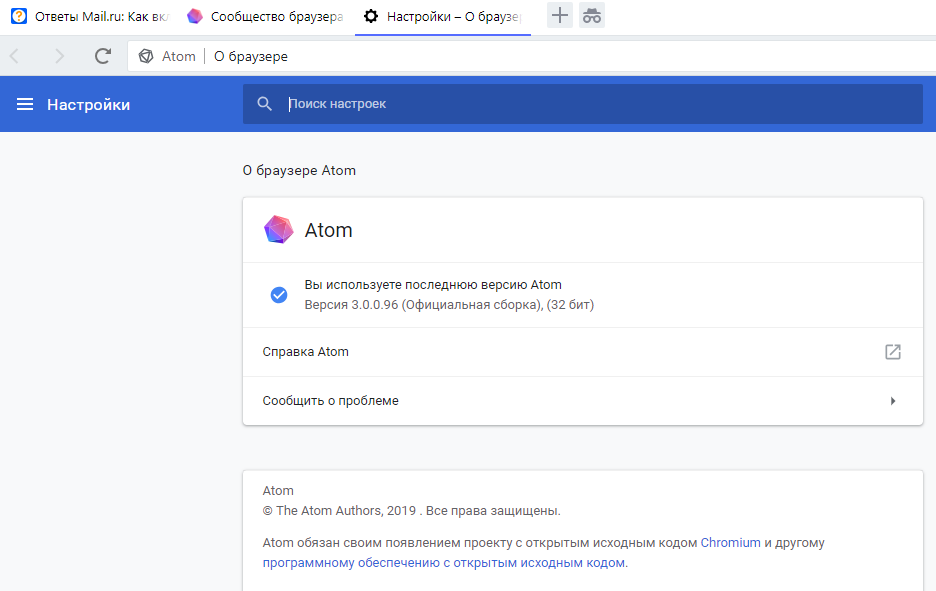This screenshot has height=591, width=936.
Task: Click the Atom logo in the about card
Action: [x=279, y=230]
